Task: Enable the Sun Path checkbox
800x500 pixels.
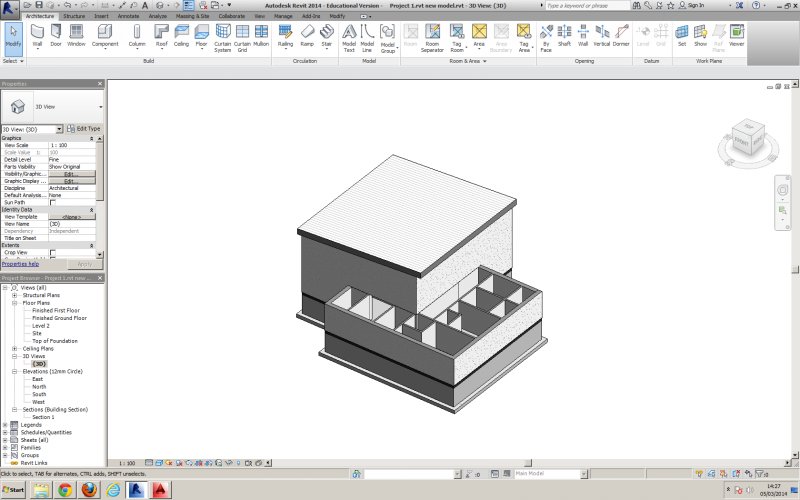Action: click(53, 202)
